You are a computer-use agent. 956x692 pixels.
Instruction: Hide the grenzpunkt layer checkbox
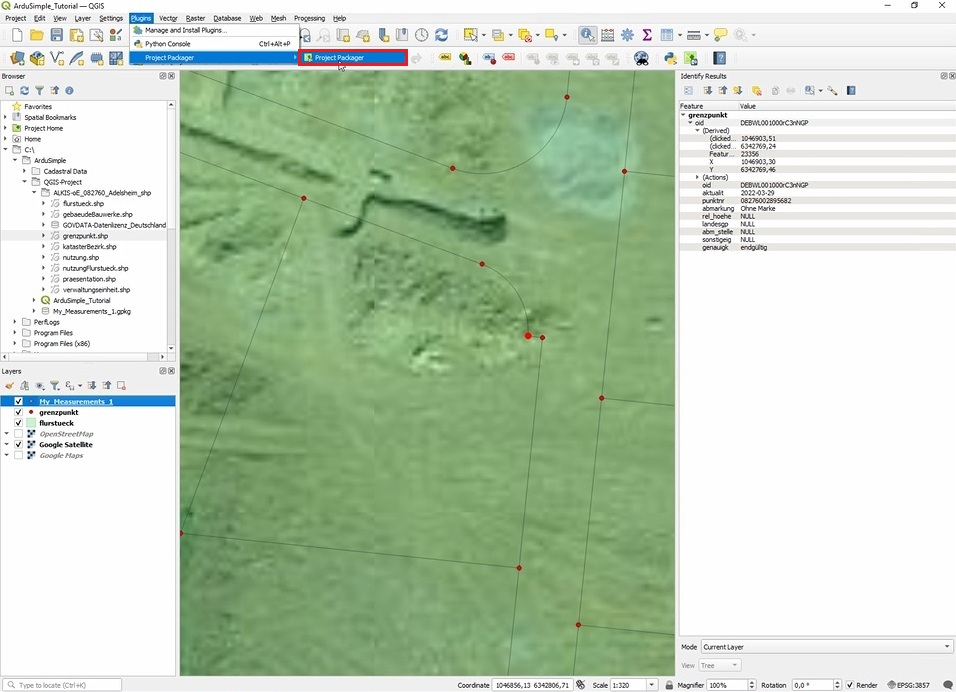point(18,412)
